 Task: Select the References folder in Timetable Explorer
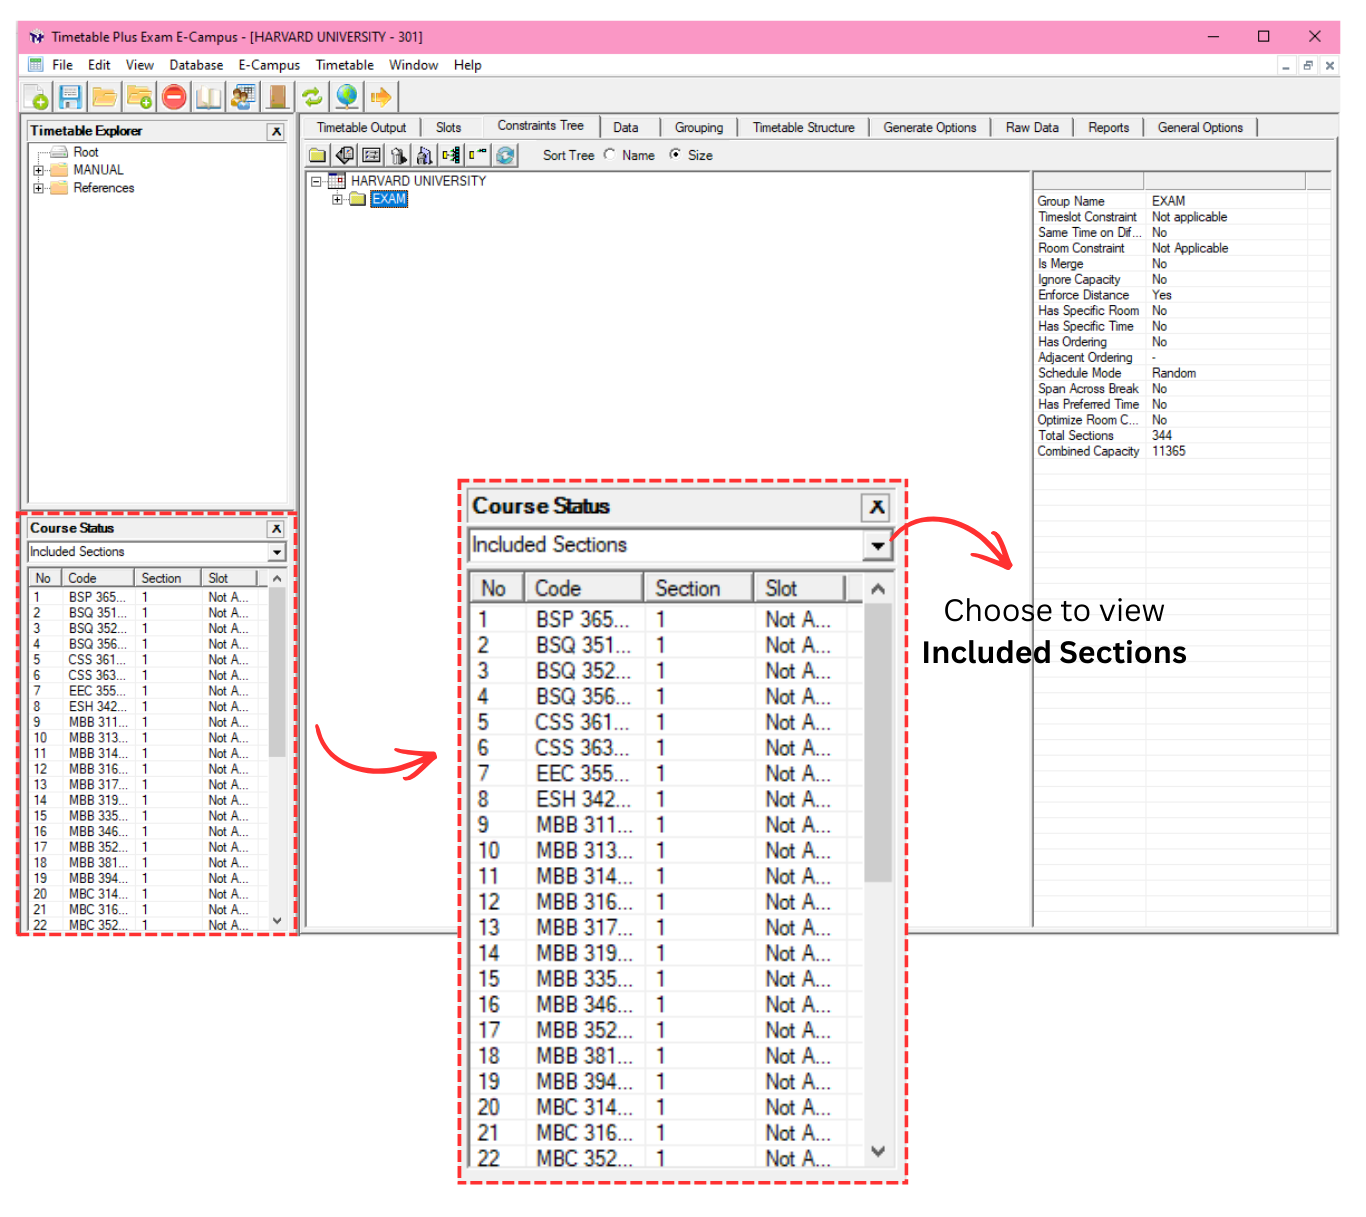point(103,188)
